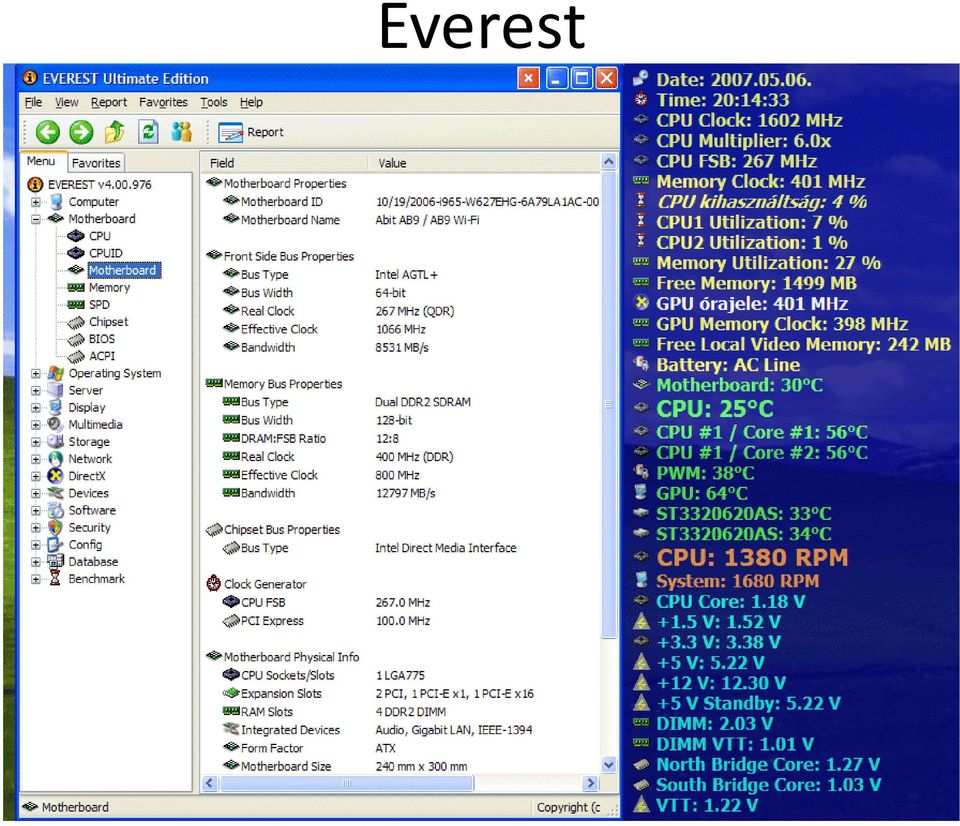Open the users/community icon in toolbar
The image size is (960, 826).
(x=181, y=131)
